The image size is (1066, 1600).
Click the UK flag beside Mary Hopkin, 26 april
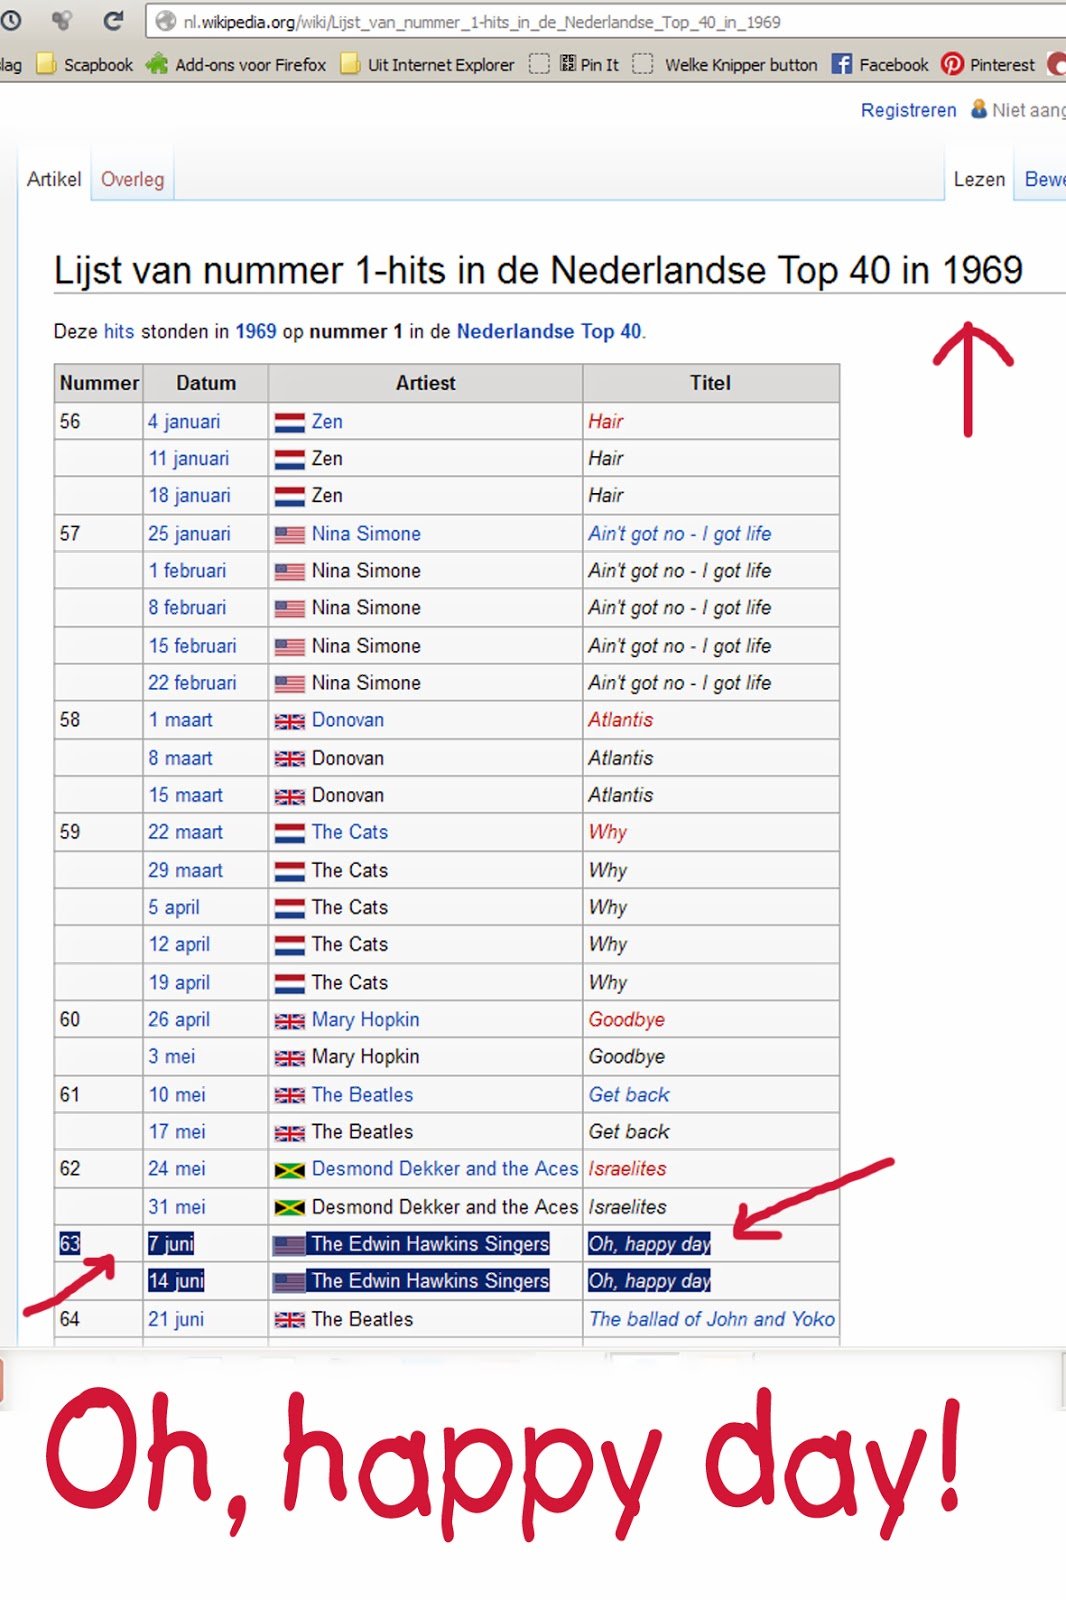pos(289,1021)
